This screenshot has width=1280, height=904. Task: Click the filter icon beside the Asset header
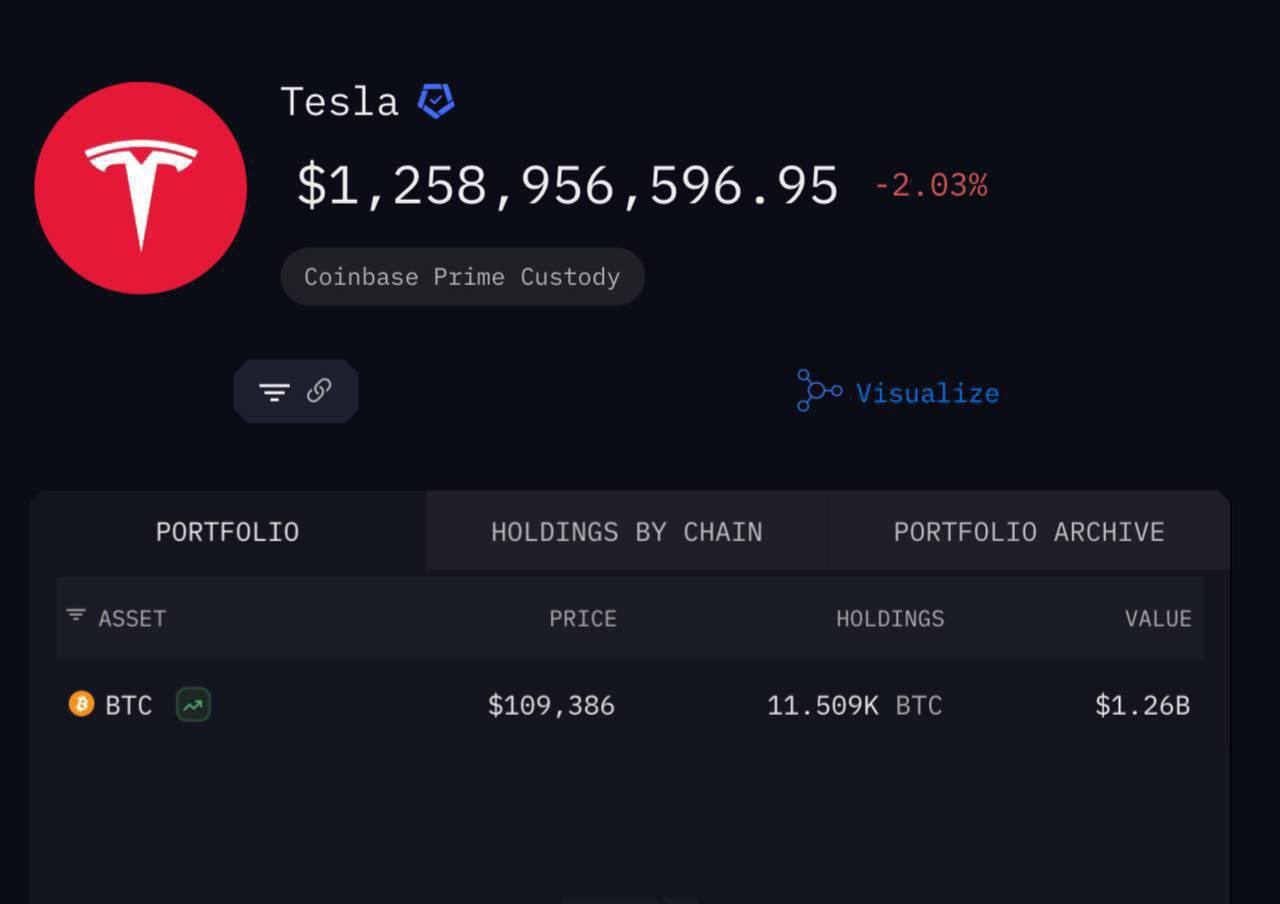pos(76,615)
